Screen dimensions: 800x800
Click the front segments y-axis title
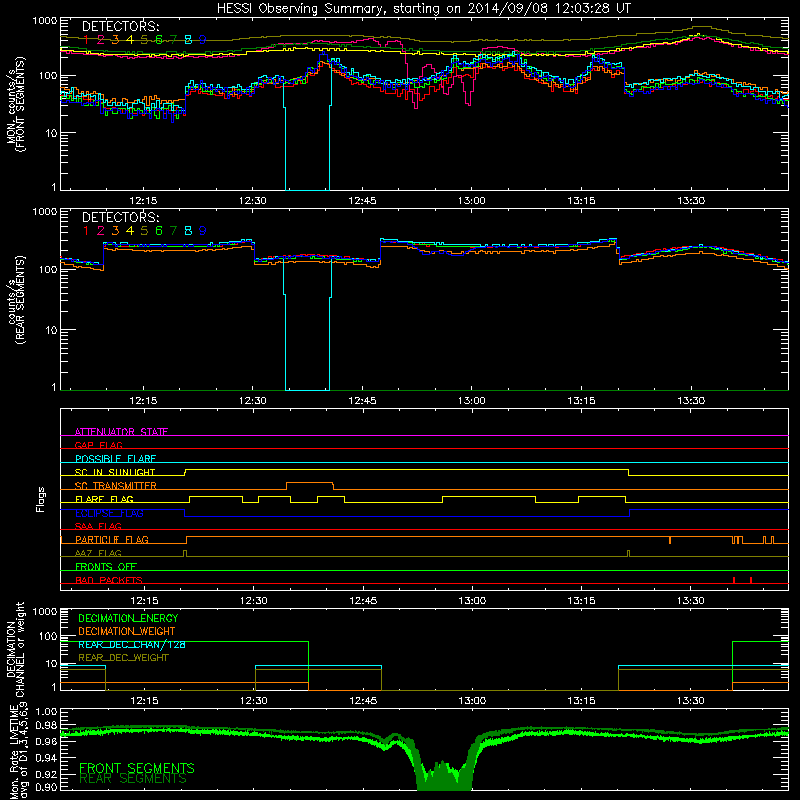click(x=15, y=104)
